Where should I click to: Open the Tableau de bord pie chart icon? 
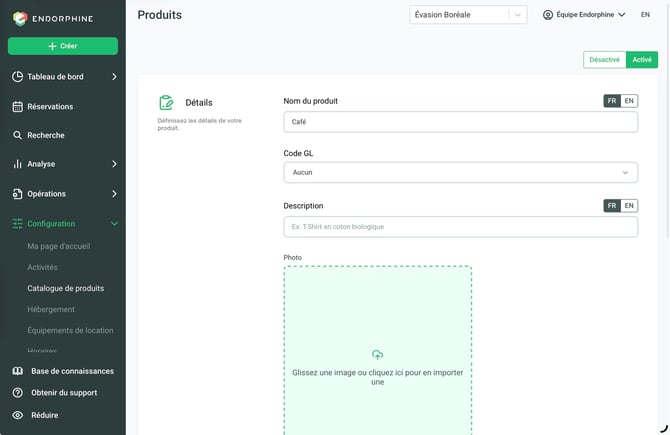tap(18, 76)
